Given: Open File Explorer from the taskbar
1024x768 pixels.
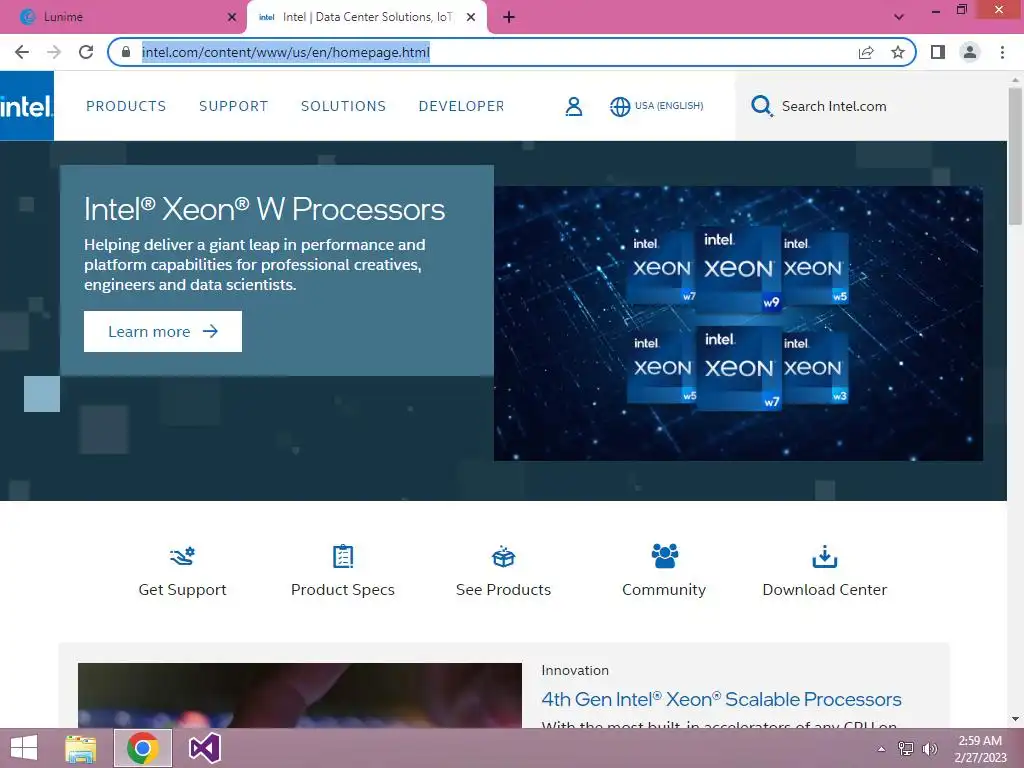Looking at the screenshot, I should [x=80, y=748].
